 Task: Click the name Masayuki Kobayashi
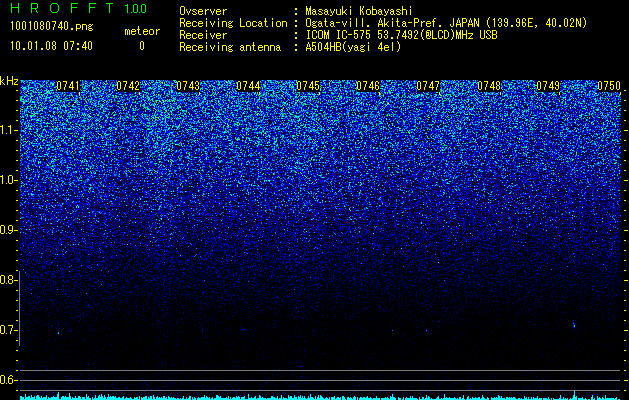pyautogui.click(x=359, y=11)
